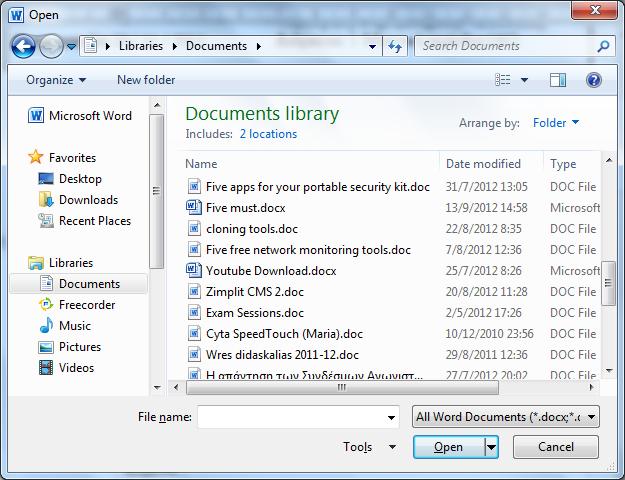625x480 pixels.
Task: Open Downloads under Favorites
Action: pyautogui.click(x=78, y=199)
